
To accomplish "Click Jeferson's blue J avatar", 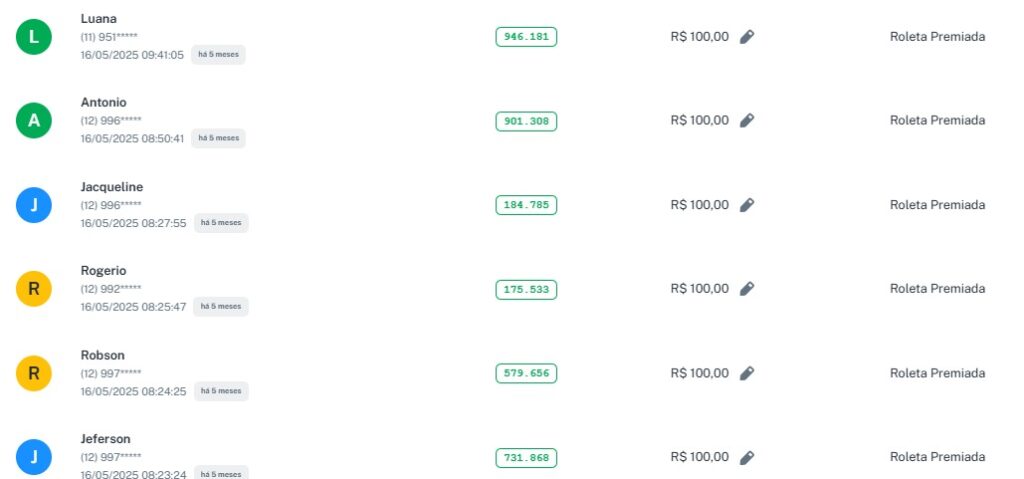I will coord(34,458).
